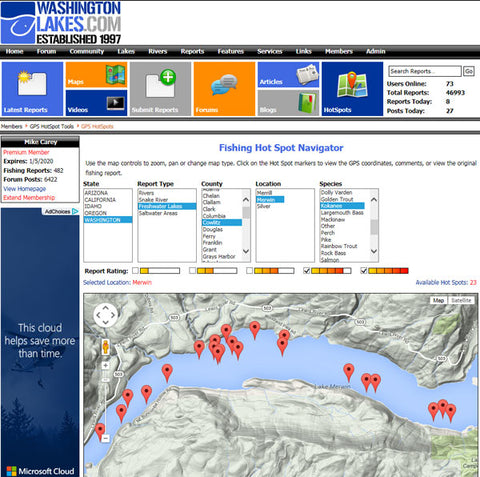Switch map to Satellite view
The height and width of the screenshot is (477, 480).
461,300
